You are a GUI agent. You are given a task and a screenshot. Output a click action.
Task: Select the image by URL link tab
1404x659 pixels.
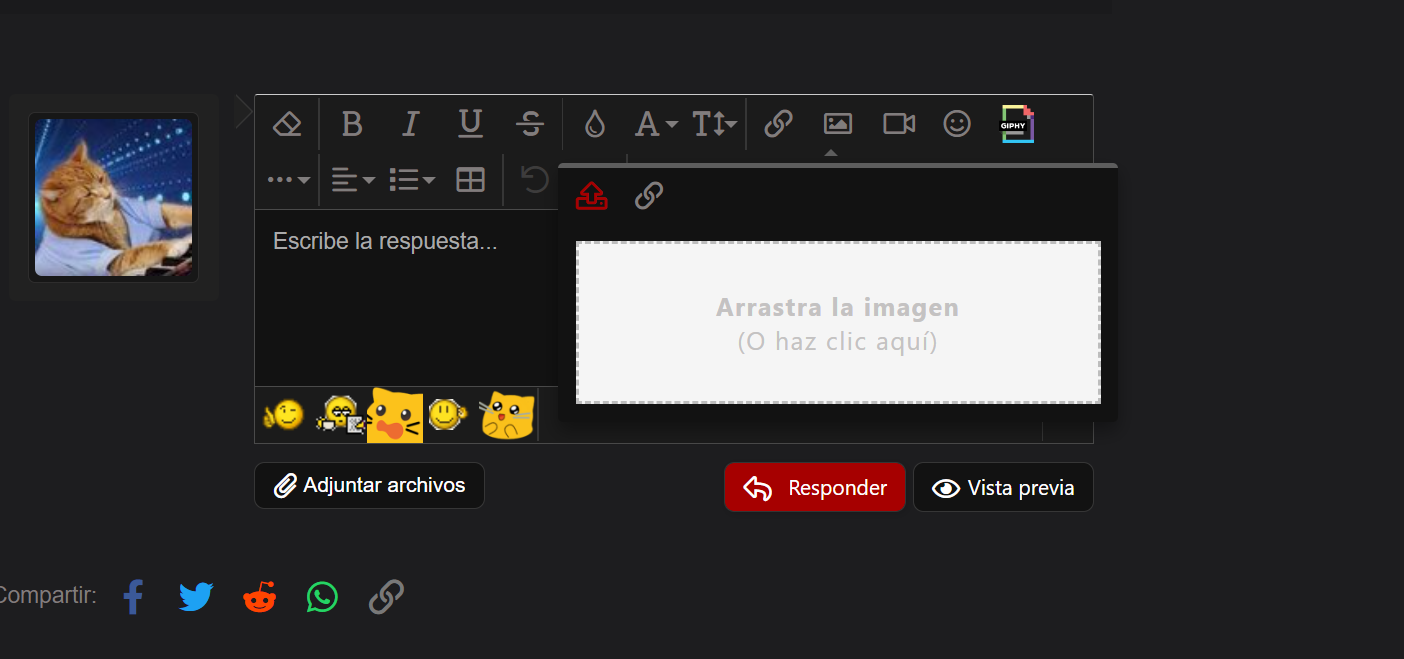pos(649,196)
